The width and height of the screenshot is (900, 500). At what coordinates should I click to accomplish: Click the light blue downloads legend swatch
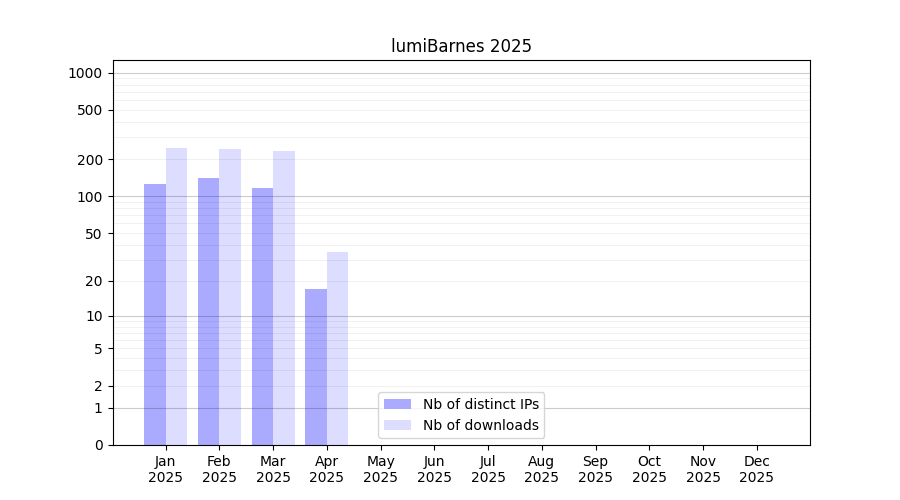[397, 425]
